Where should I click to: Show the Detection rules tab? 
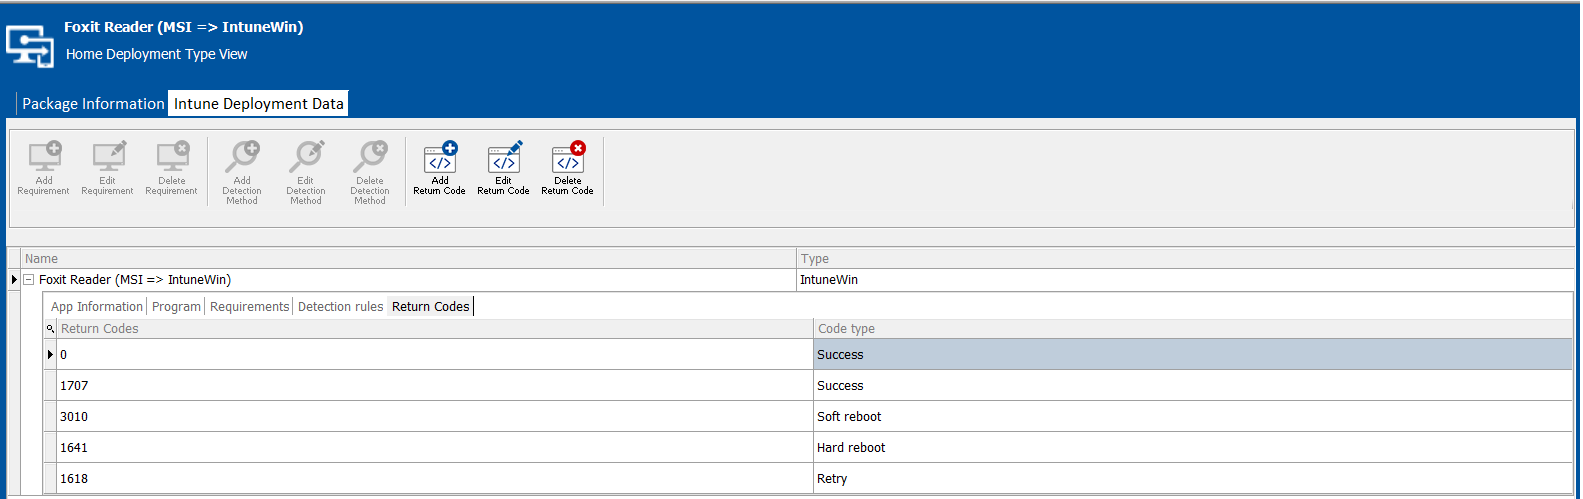pyautogui.click(x=340, y=307)
